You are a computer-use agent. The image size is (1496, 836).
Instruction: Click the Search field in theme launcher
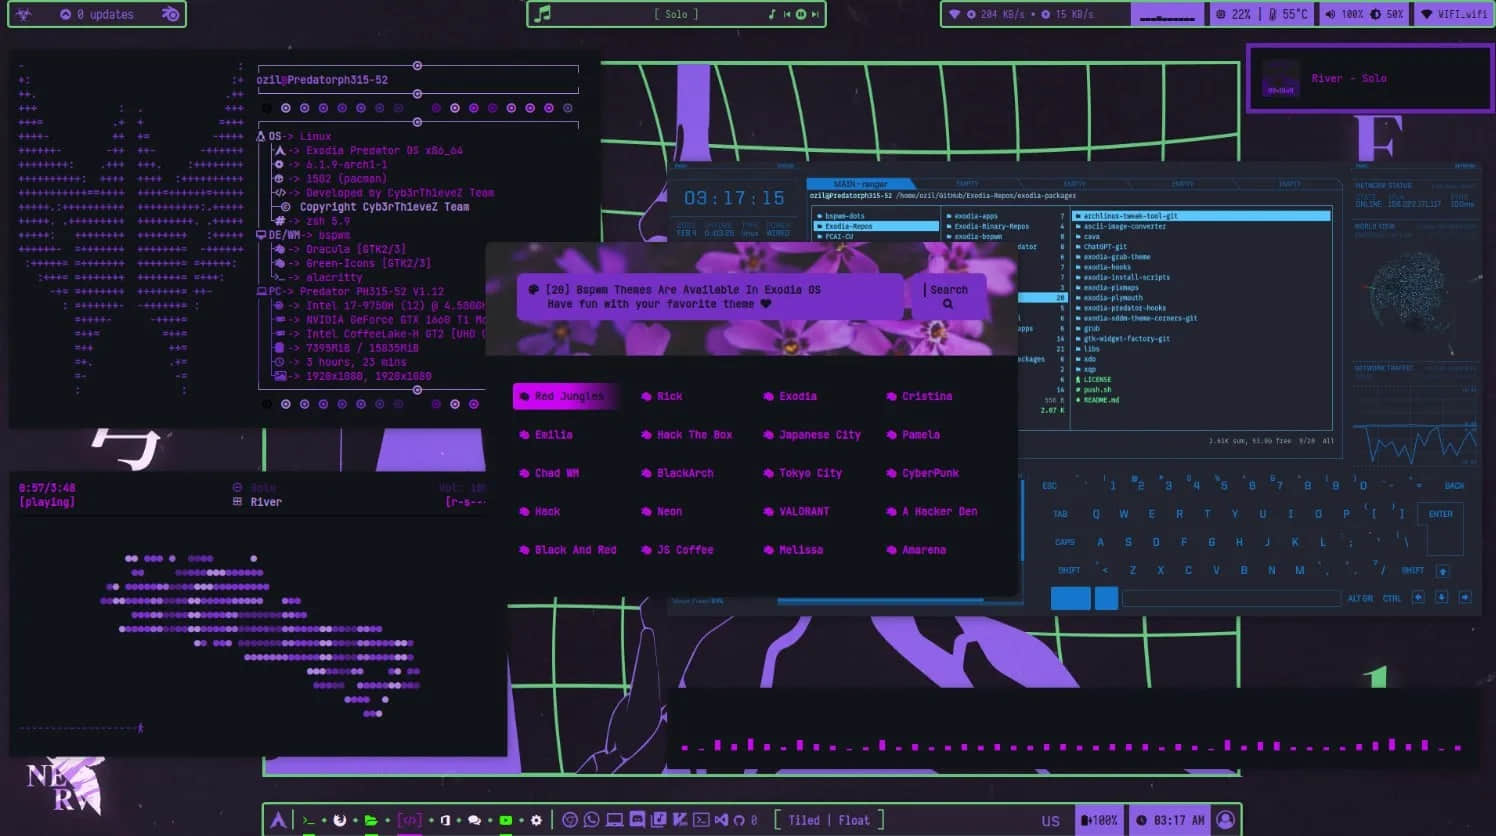click(948, 296)
